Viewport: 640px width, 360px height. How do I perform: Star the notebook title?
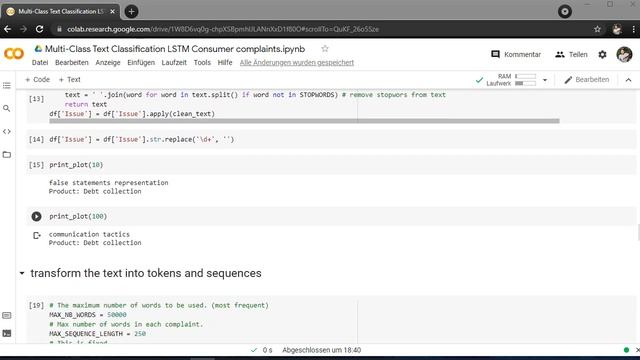tap(325, 49)
